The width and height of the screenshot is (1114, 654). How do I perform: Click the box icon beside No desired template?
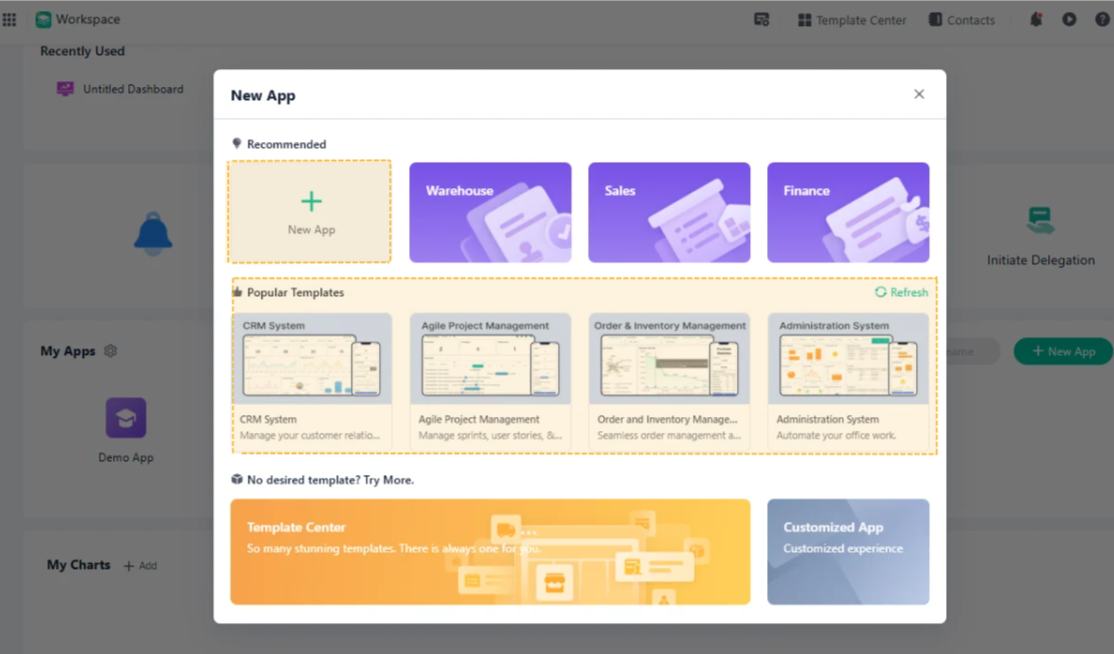coord(237,479)
